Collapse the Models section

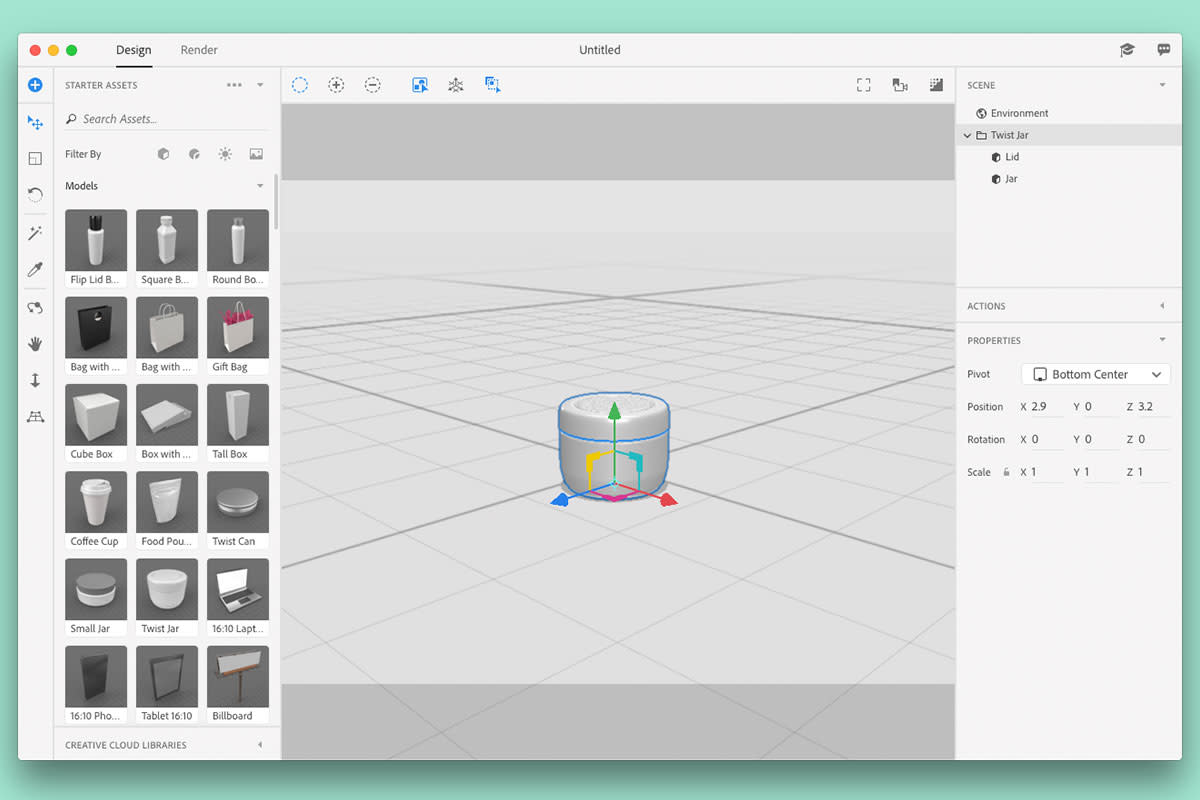tap(260, 186)
